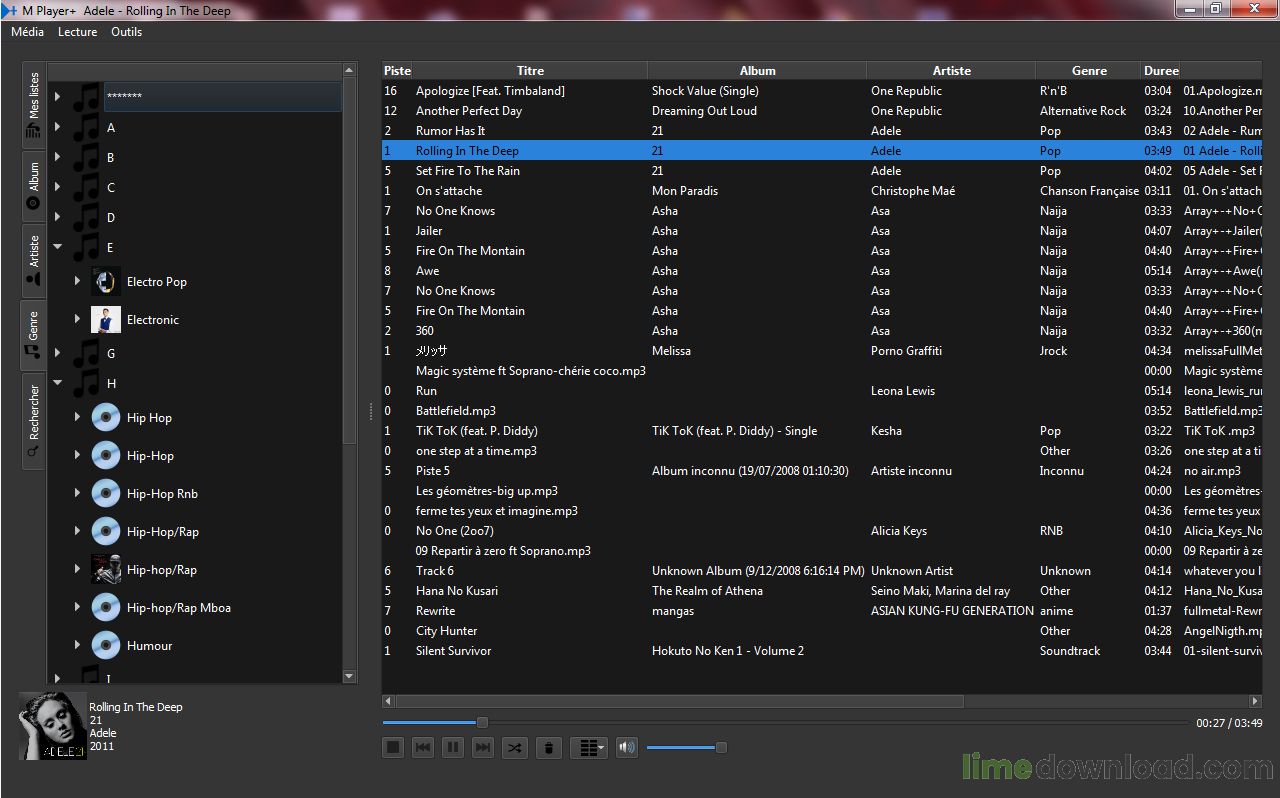Expand the Electro Pop genre

point(77,282)
